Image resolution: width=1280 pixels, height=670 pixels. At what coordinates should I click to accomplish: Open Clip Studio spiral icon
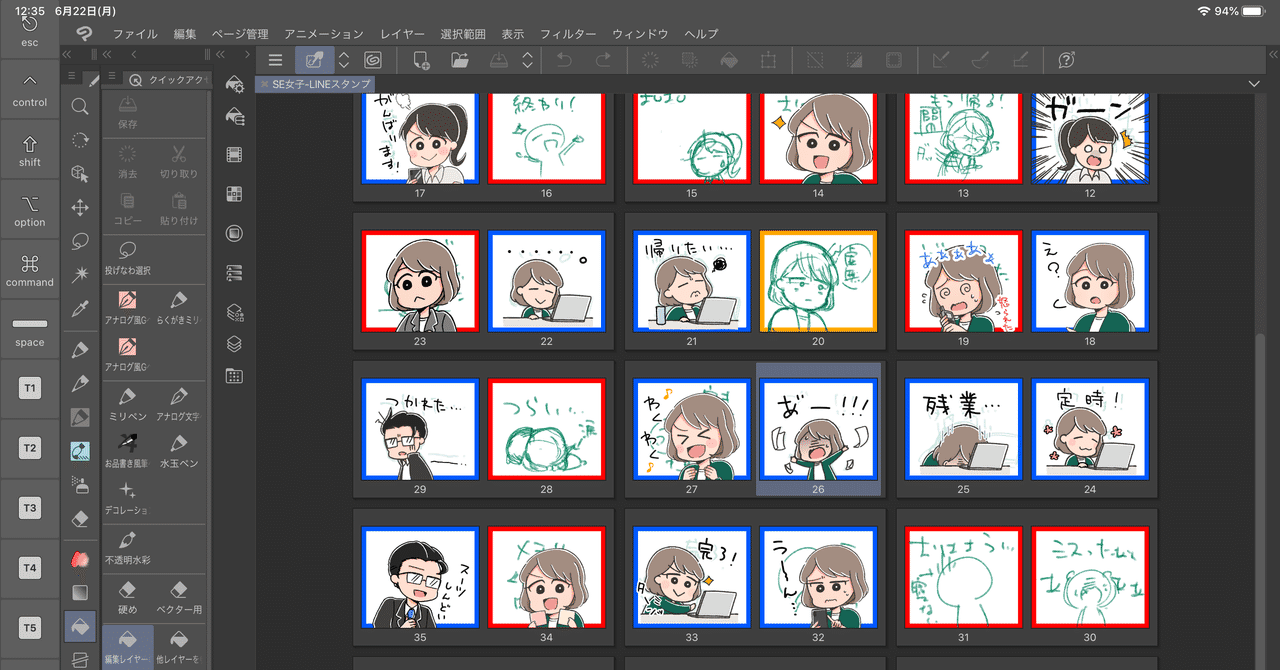(372, 60)
